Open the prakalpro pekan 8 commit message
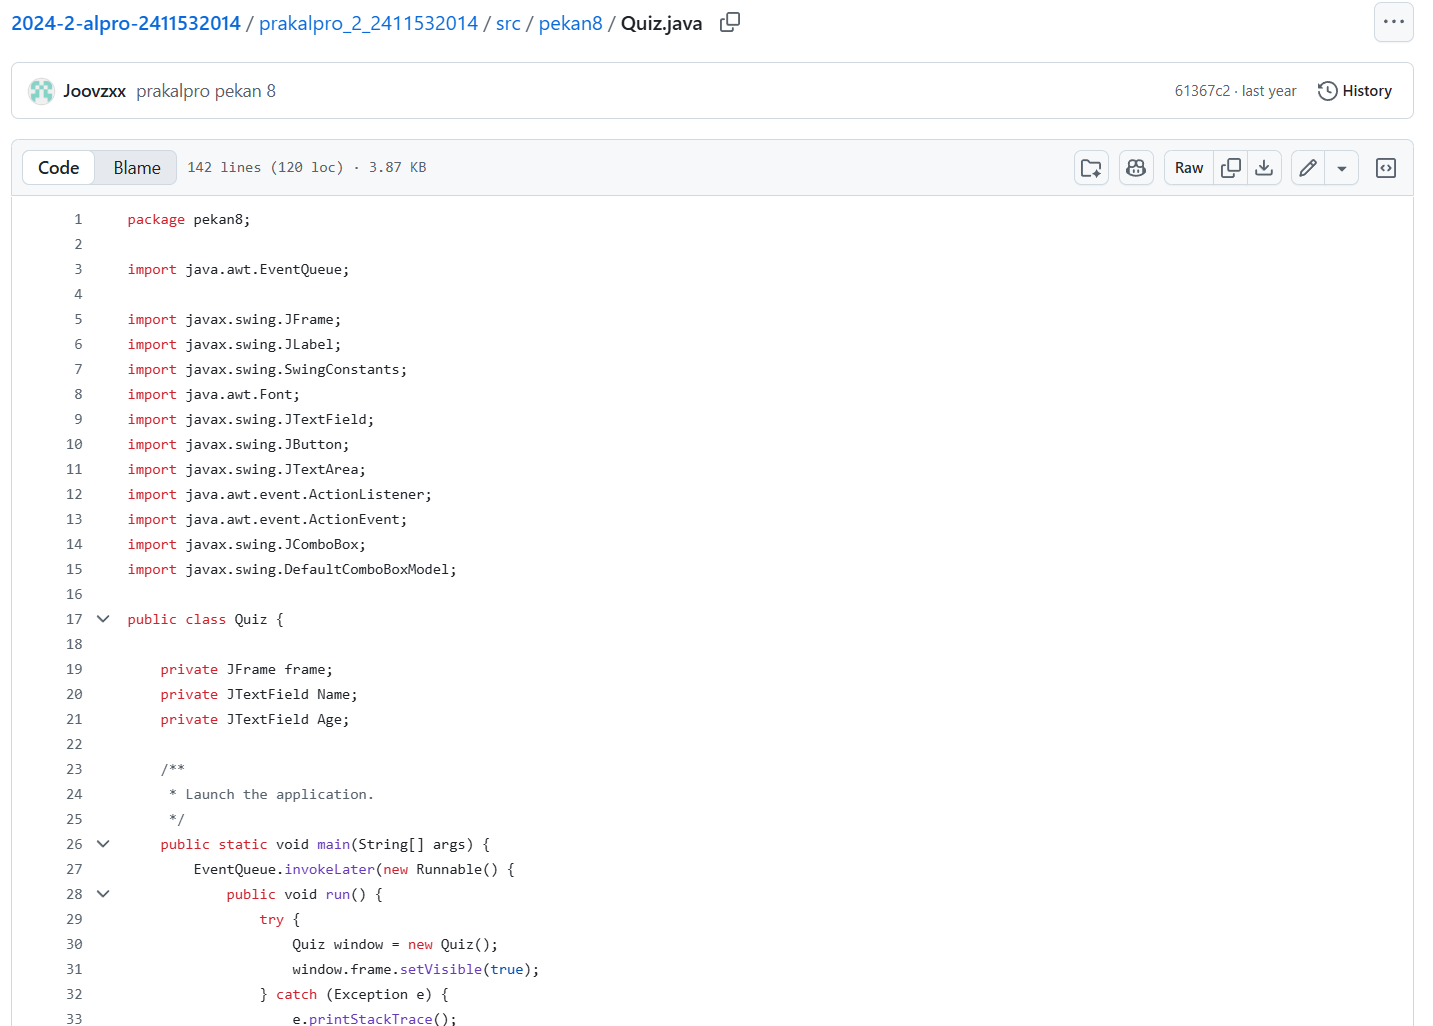The height and width of the screenshot is (1026, 1433). click(x=206, y=91)
